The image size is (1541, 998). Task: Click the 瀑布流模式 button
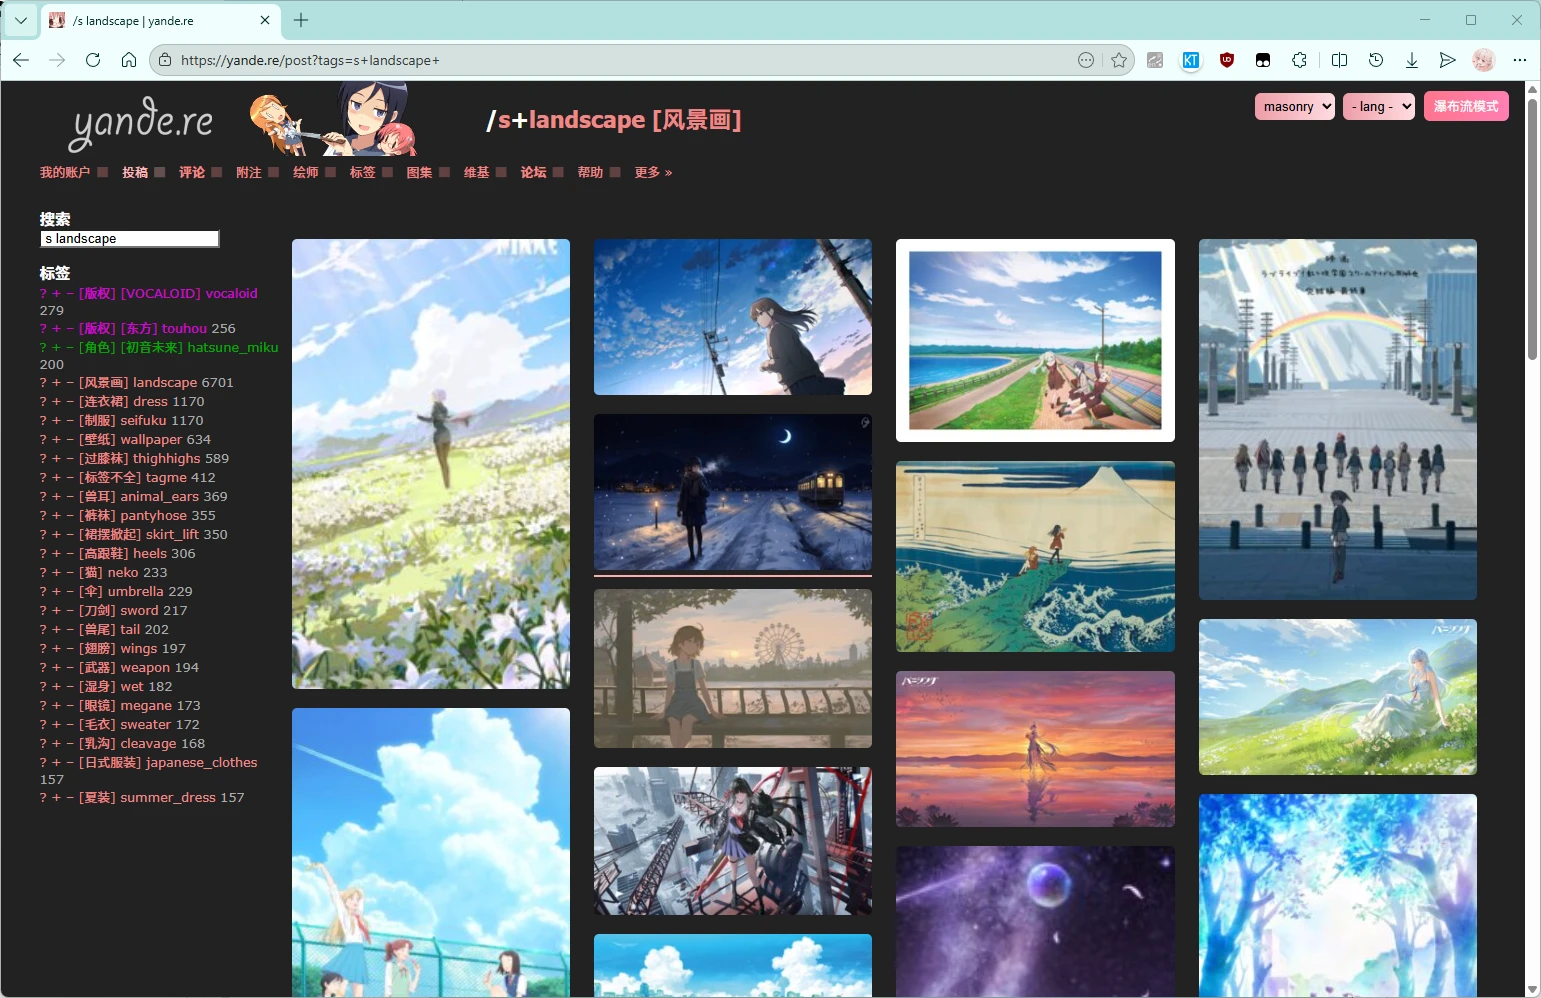[x=1466, y=106]
